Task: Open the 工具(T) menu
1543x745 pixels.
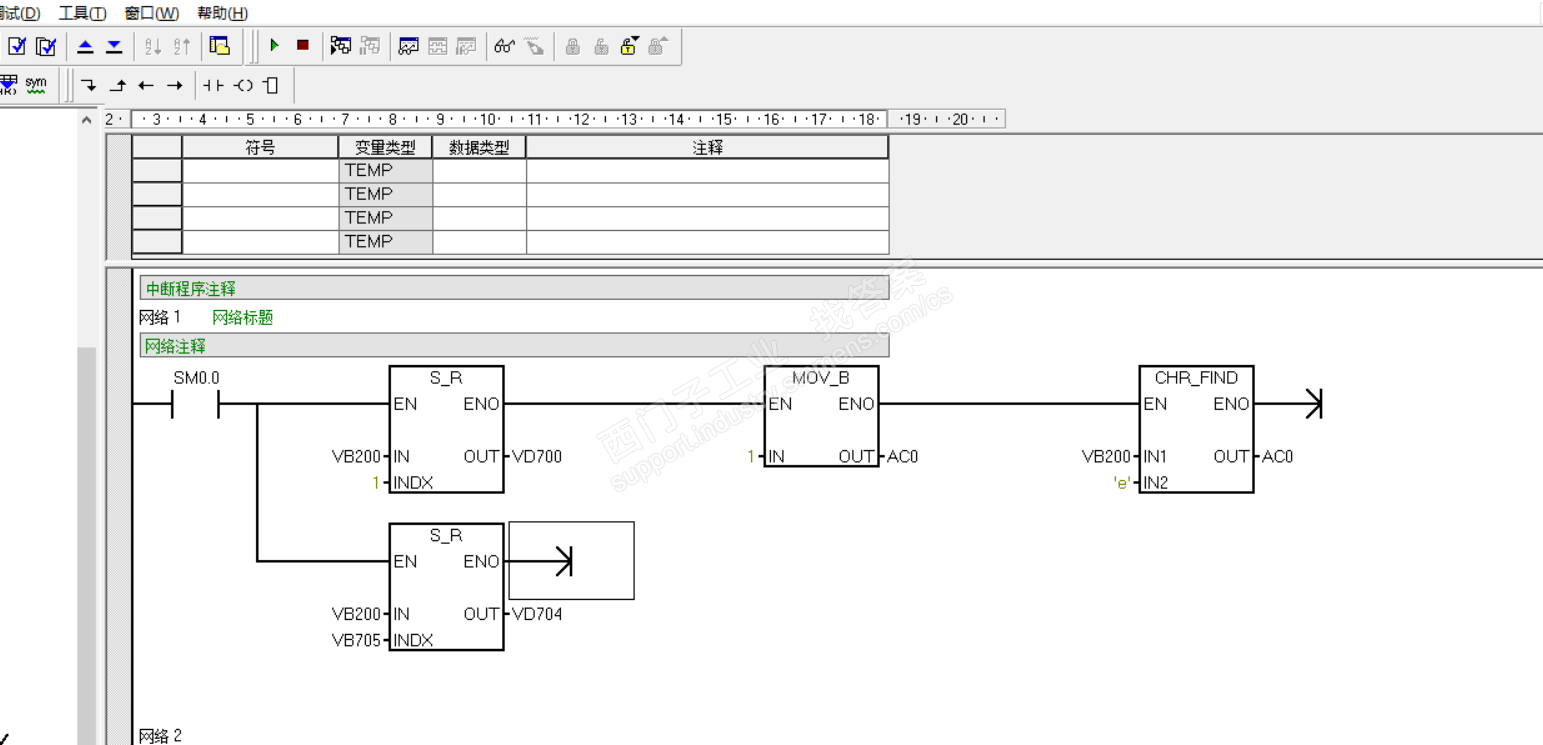Action: [x=82, y=13]
